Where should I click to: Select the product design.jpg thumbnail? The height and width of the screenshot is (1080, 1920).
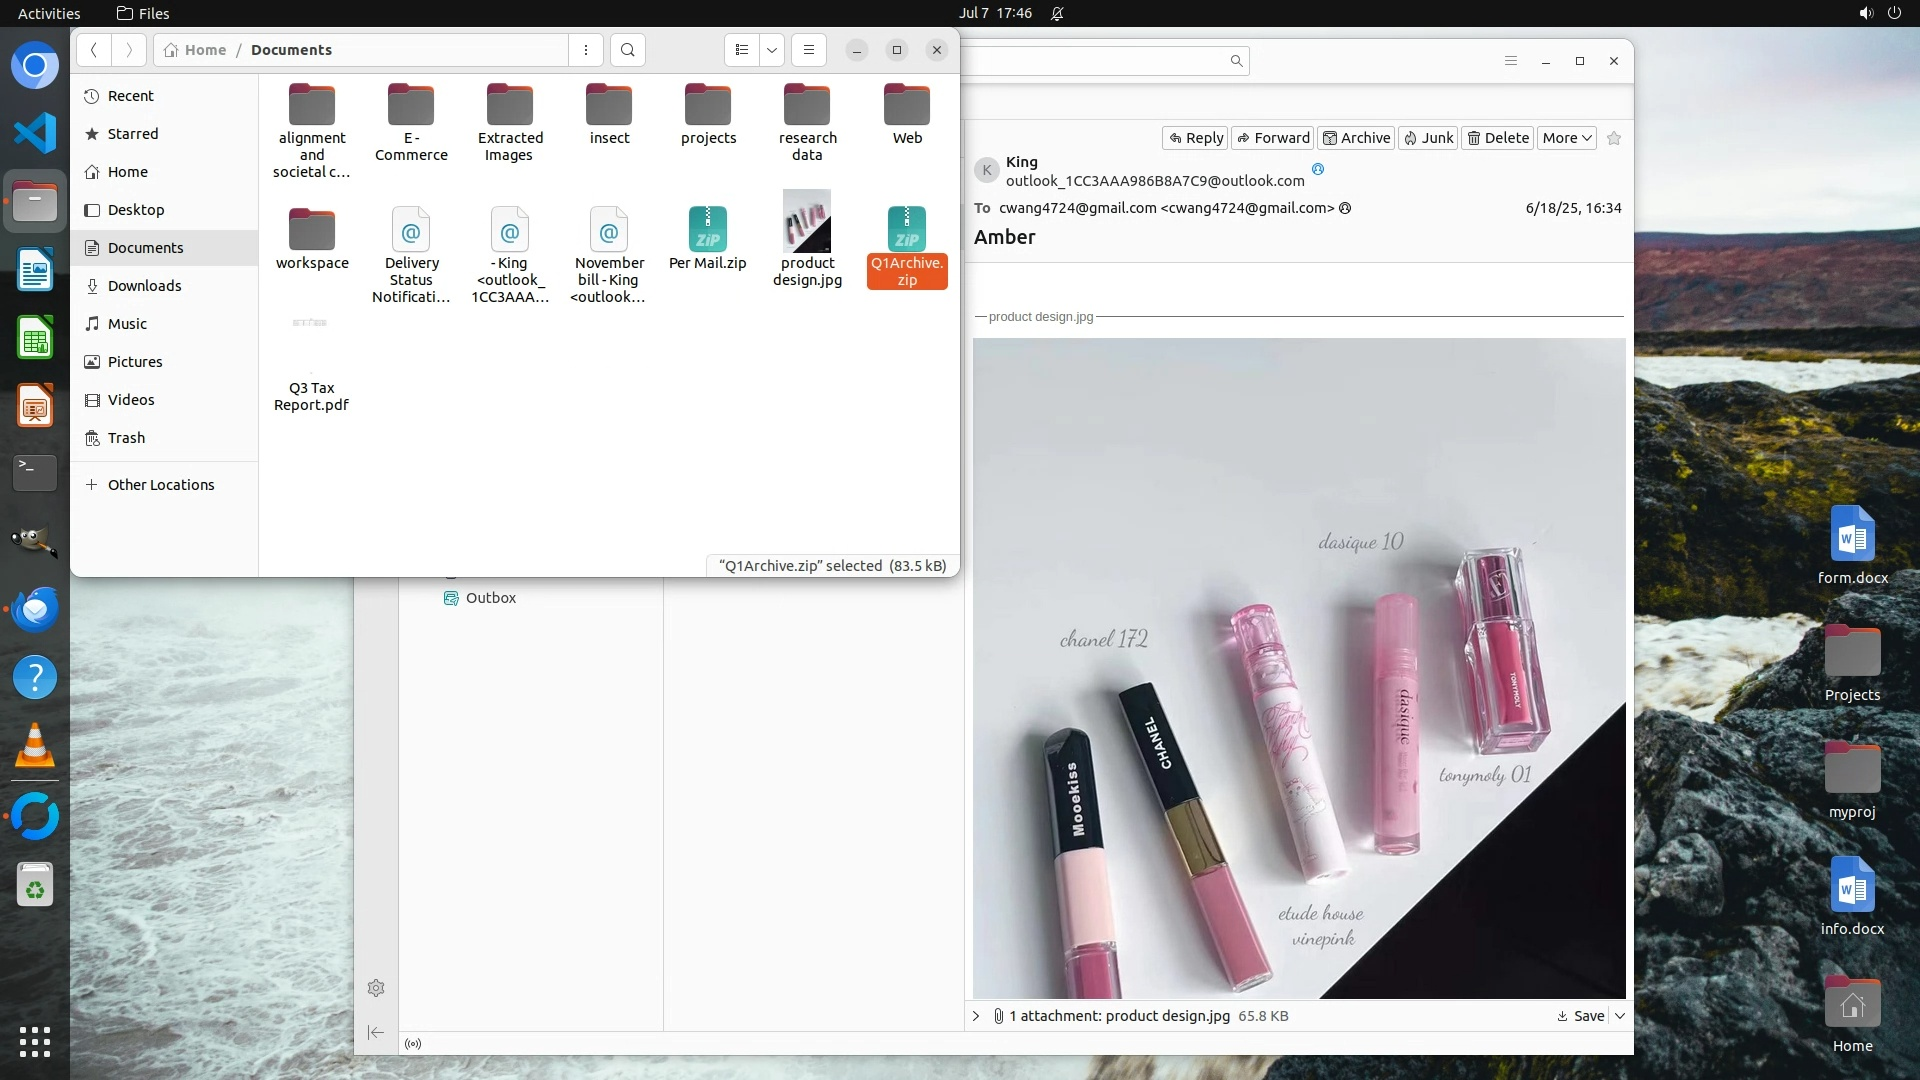807,222
